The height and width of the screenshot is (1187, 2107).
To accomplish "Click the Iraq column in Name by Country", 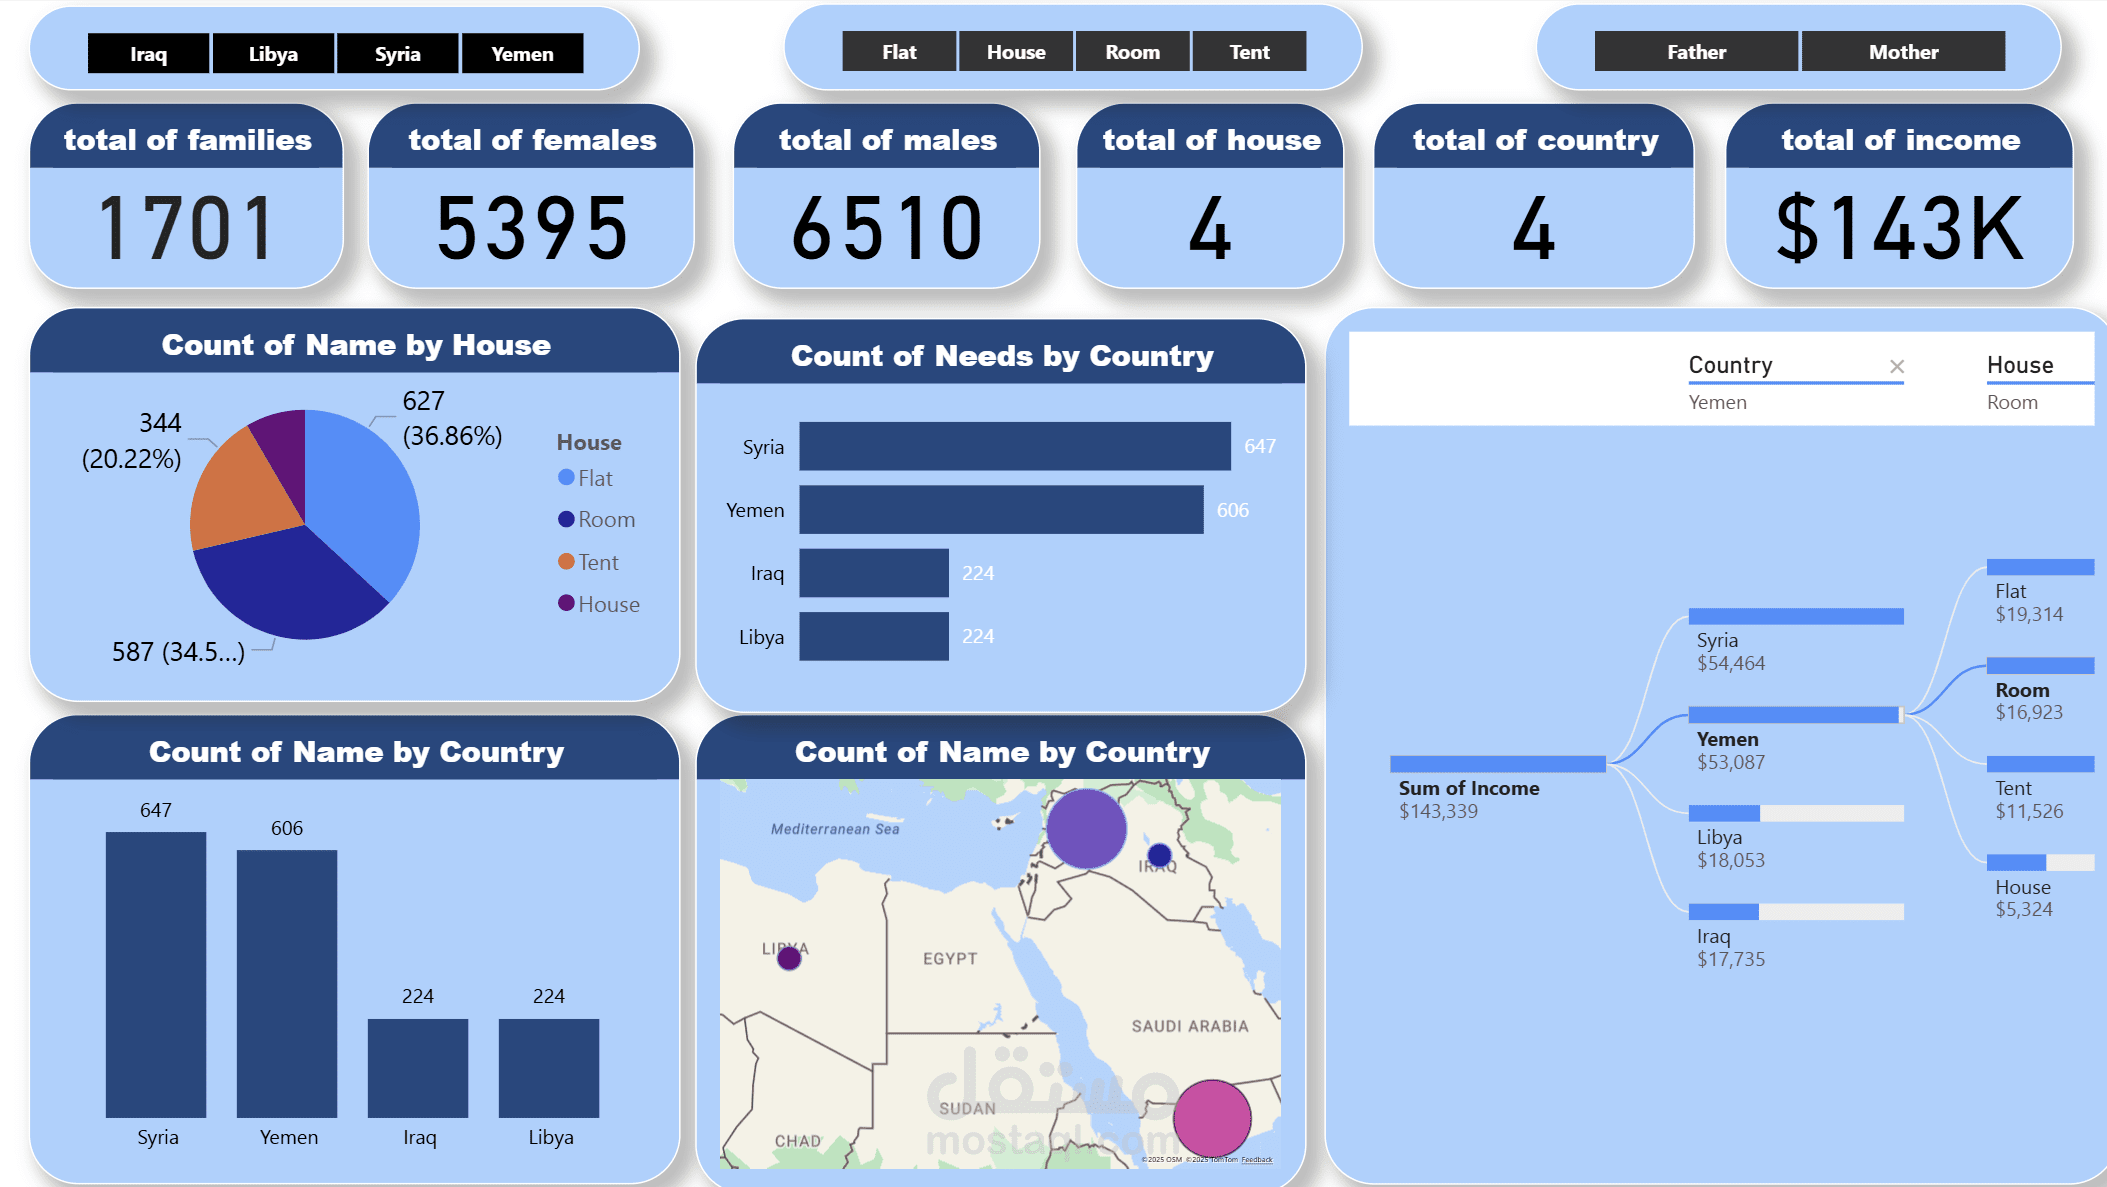I will [x=418, y=1068].
